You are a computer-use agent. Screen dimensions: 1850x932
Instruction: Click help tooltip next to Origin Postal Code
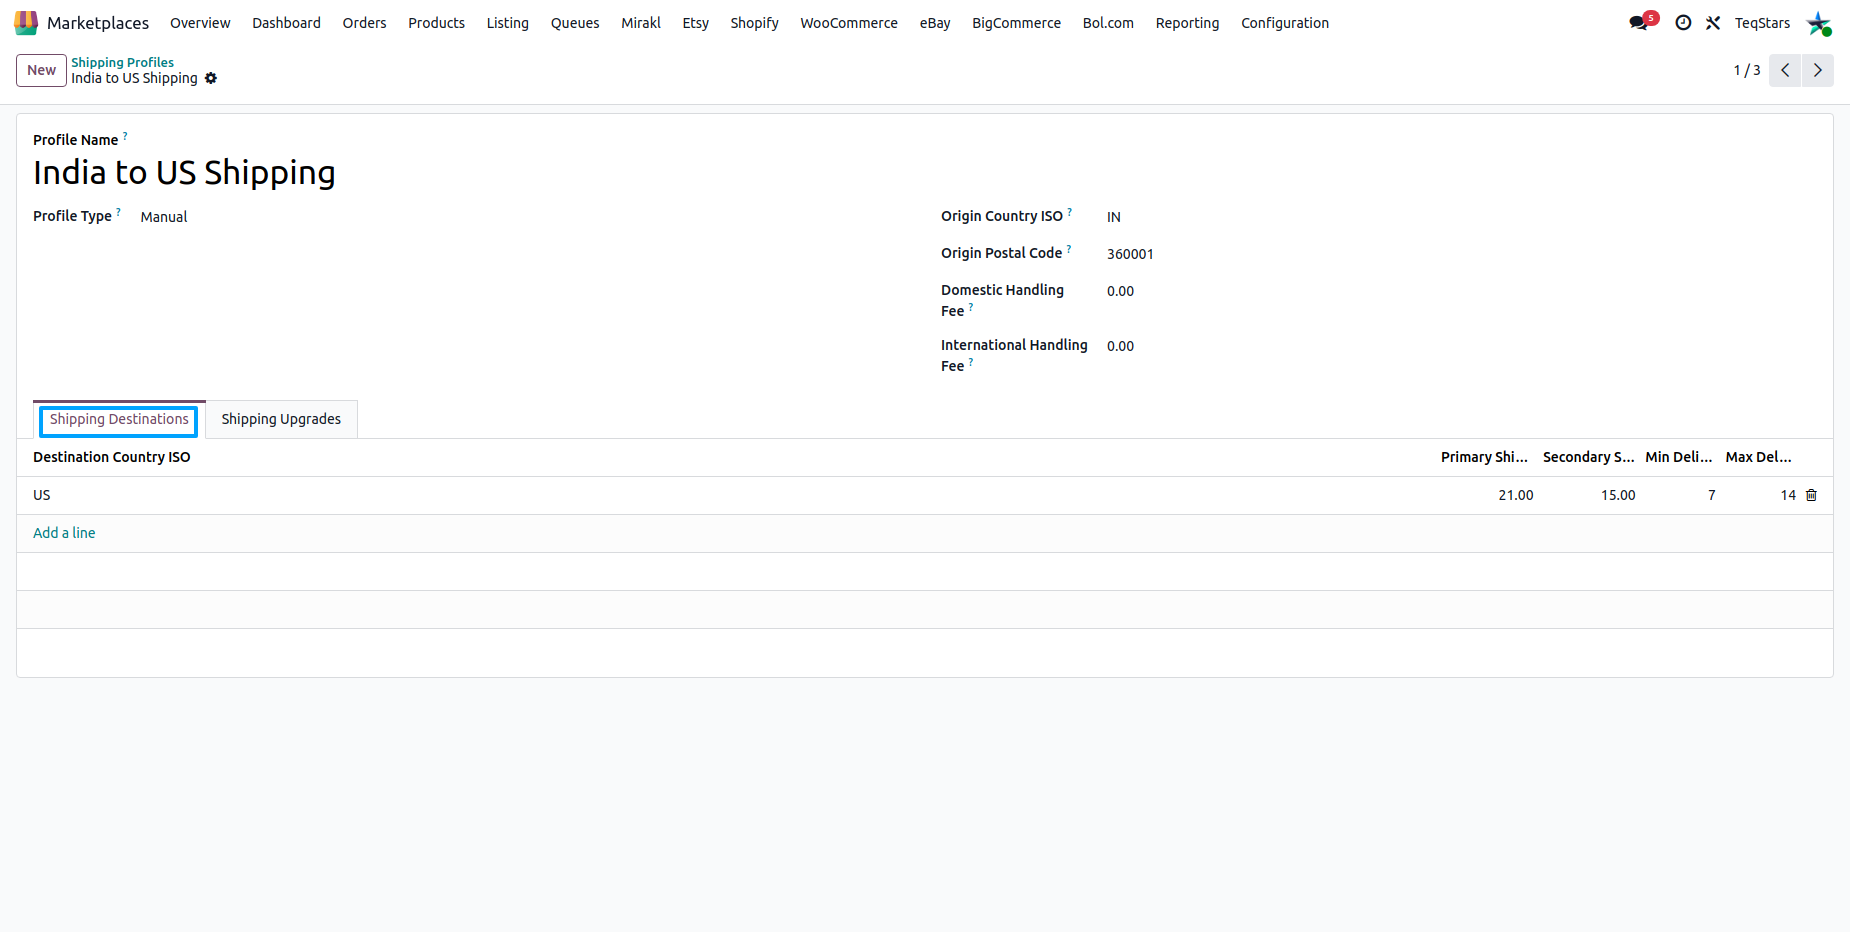[x=1068, y=248]
